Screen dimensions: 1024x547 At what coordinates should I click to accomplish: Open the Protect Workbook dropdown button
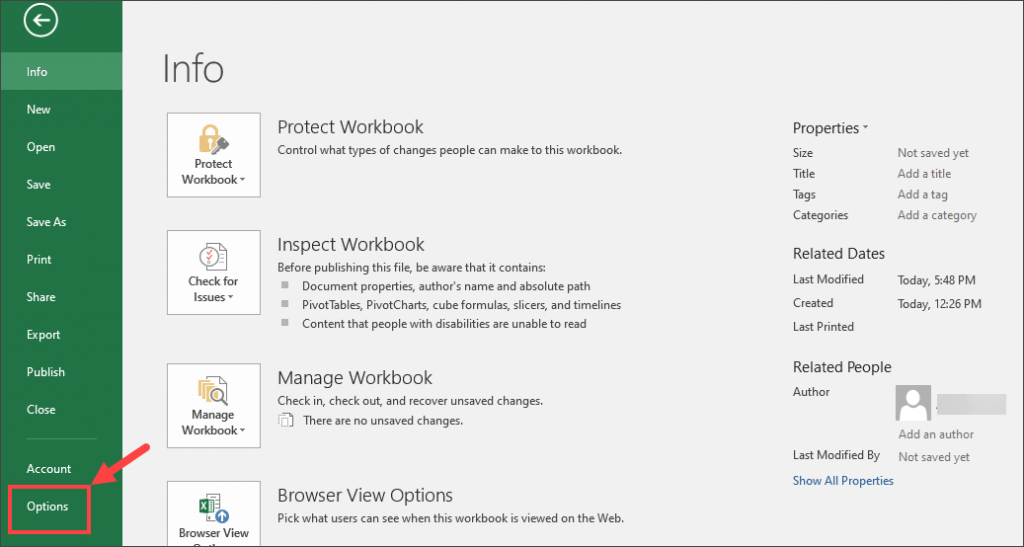tap(214, 155)
